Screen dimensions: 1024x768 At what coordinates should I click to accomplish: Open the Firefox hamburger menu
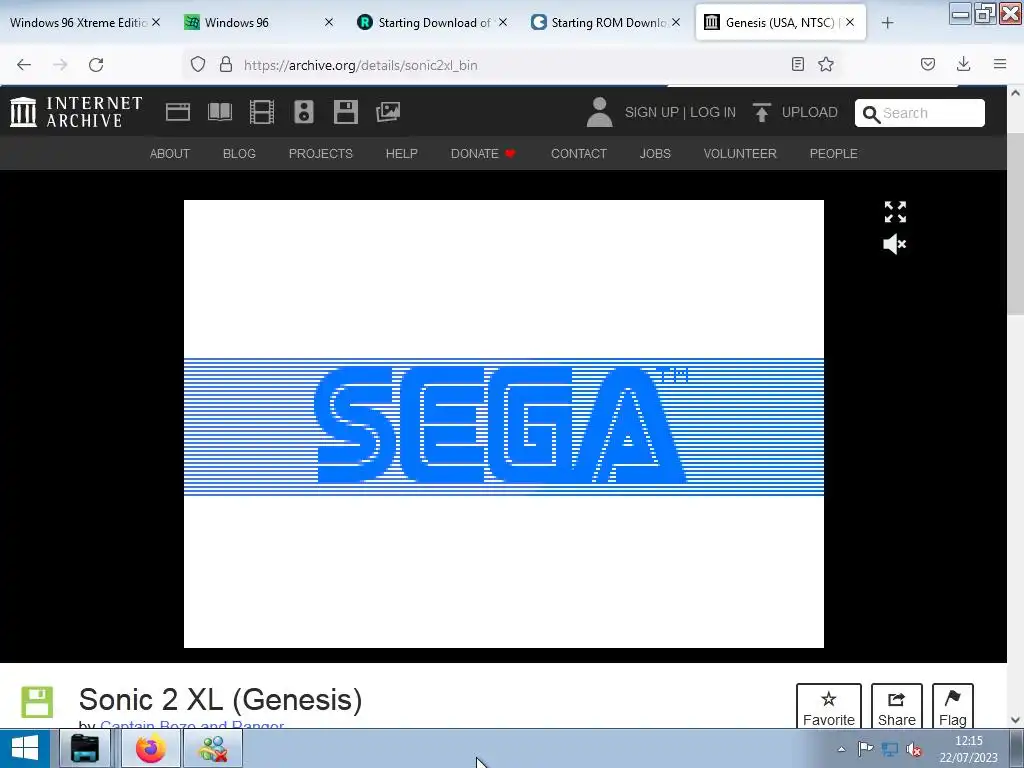click(1000, 64)
